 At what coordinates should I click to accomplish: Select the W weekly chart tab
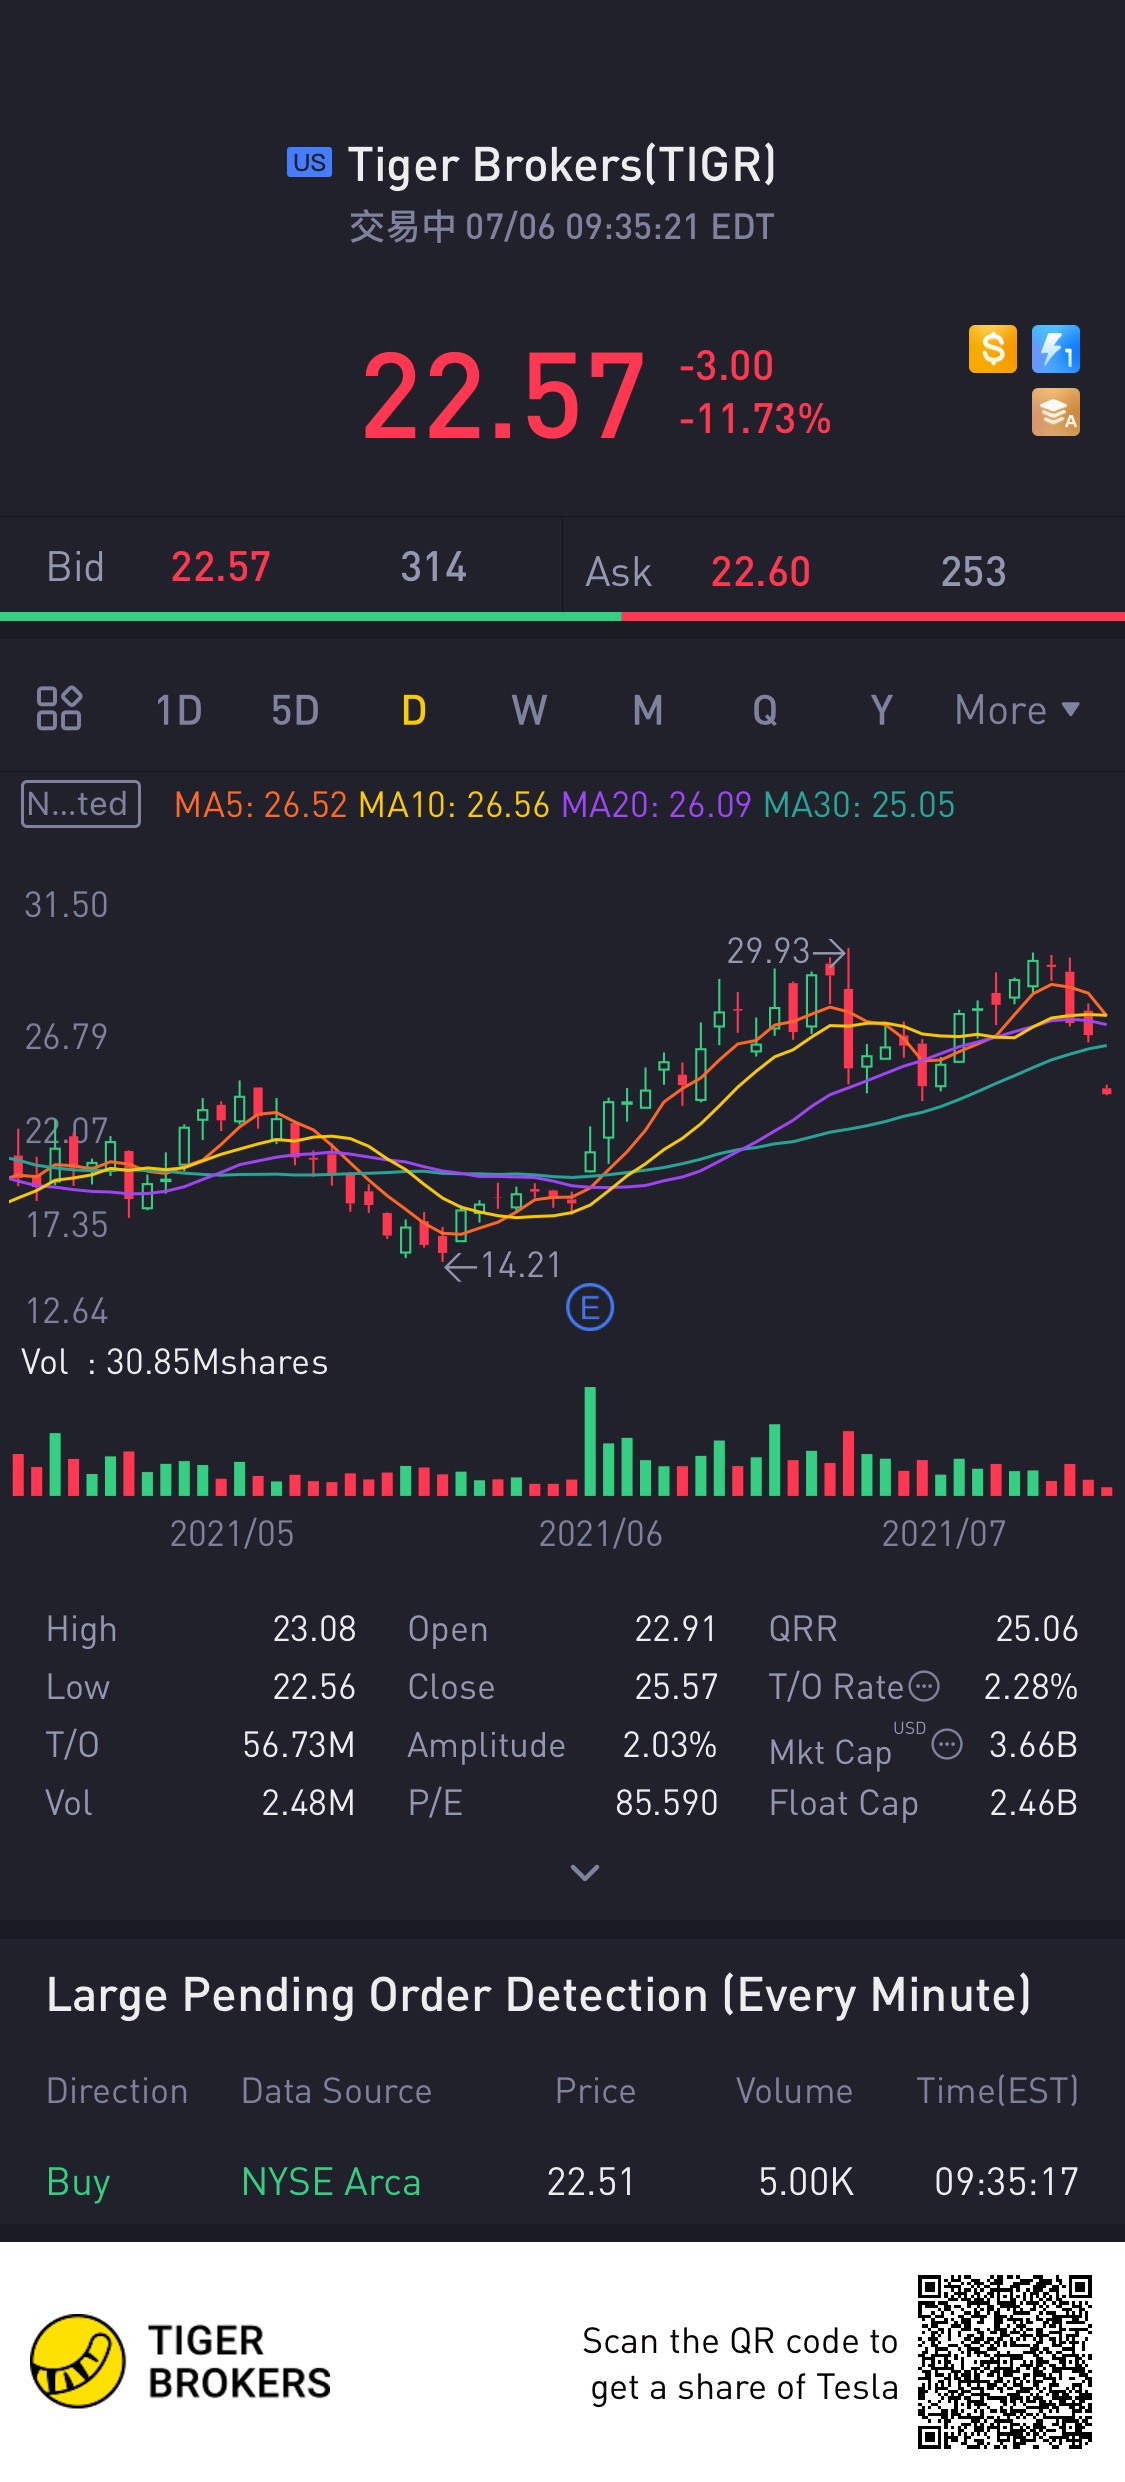click(529, 710)
